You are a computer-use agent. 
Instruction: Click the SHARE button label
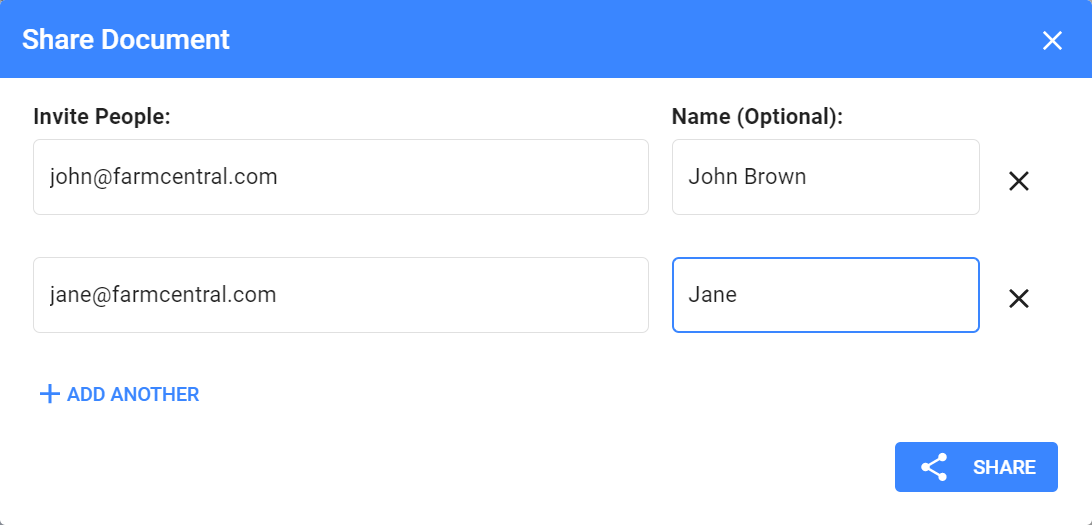[x=1004, y=467]
